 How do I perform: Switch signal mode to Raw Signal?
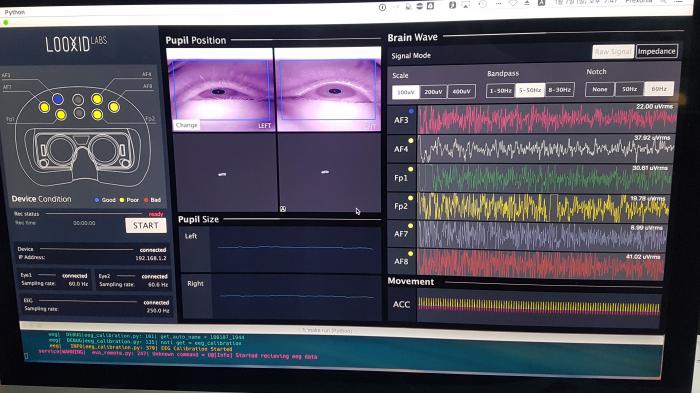click(613, 52)
